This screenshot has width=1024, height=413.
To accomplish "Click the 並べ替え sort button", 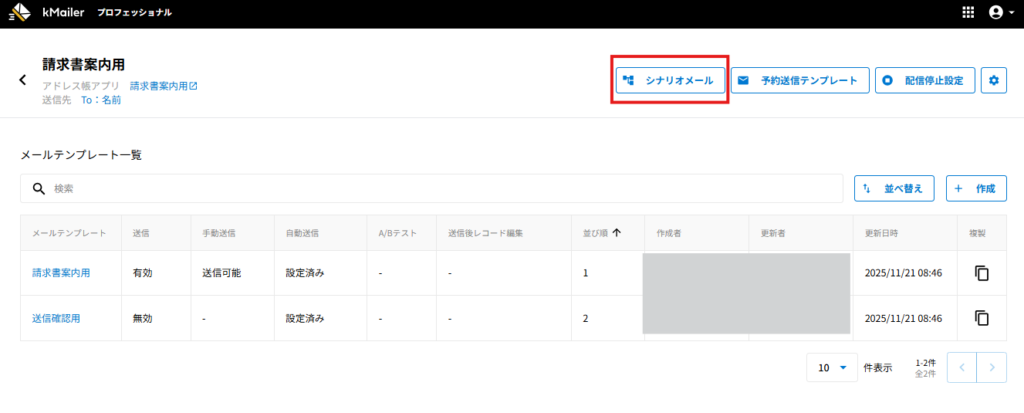I will click(895, 188).
